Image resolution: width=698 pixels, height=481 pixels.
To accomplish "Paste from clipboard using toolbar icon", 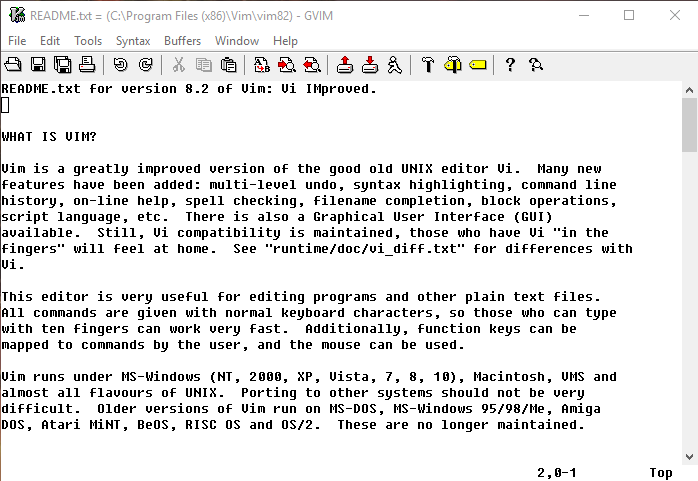I will [x=229, y=65].
